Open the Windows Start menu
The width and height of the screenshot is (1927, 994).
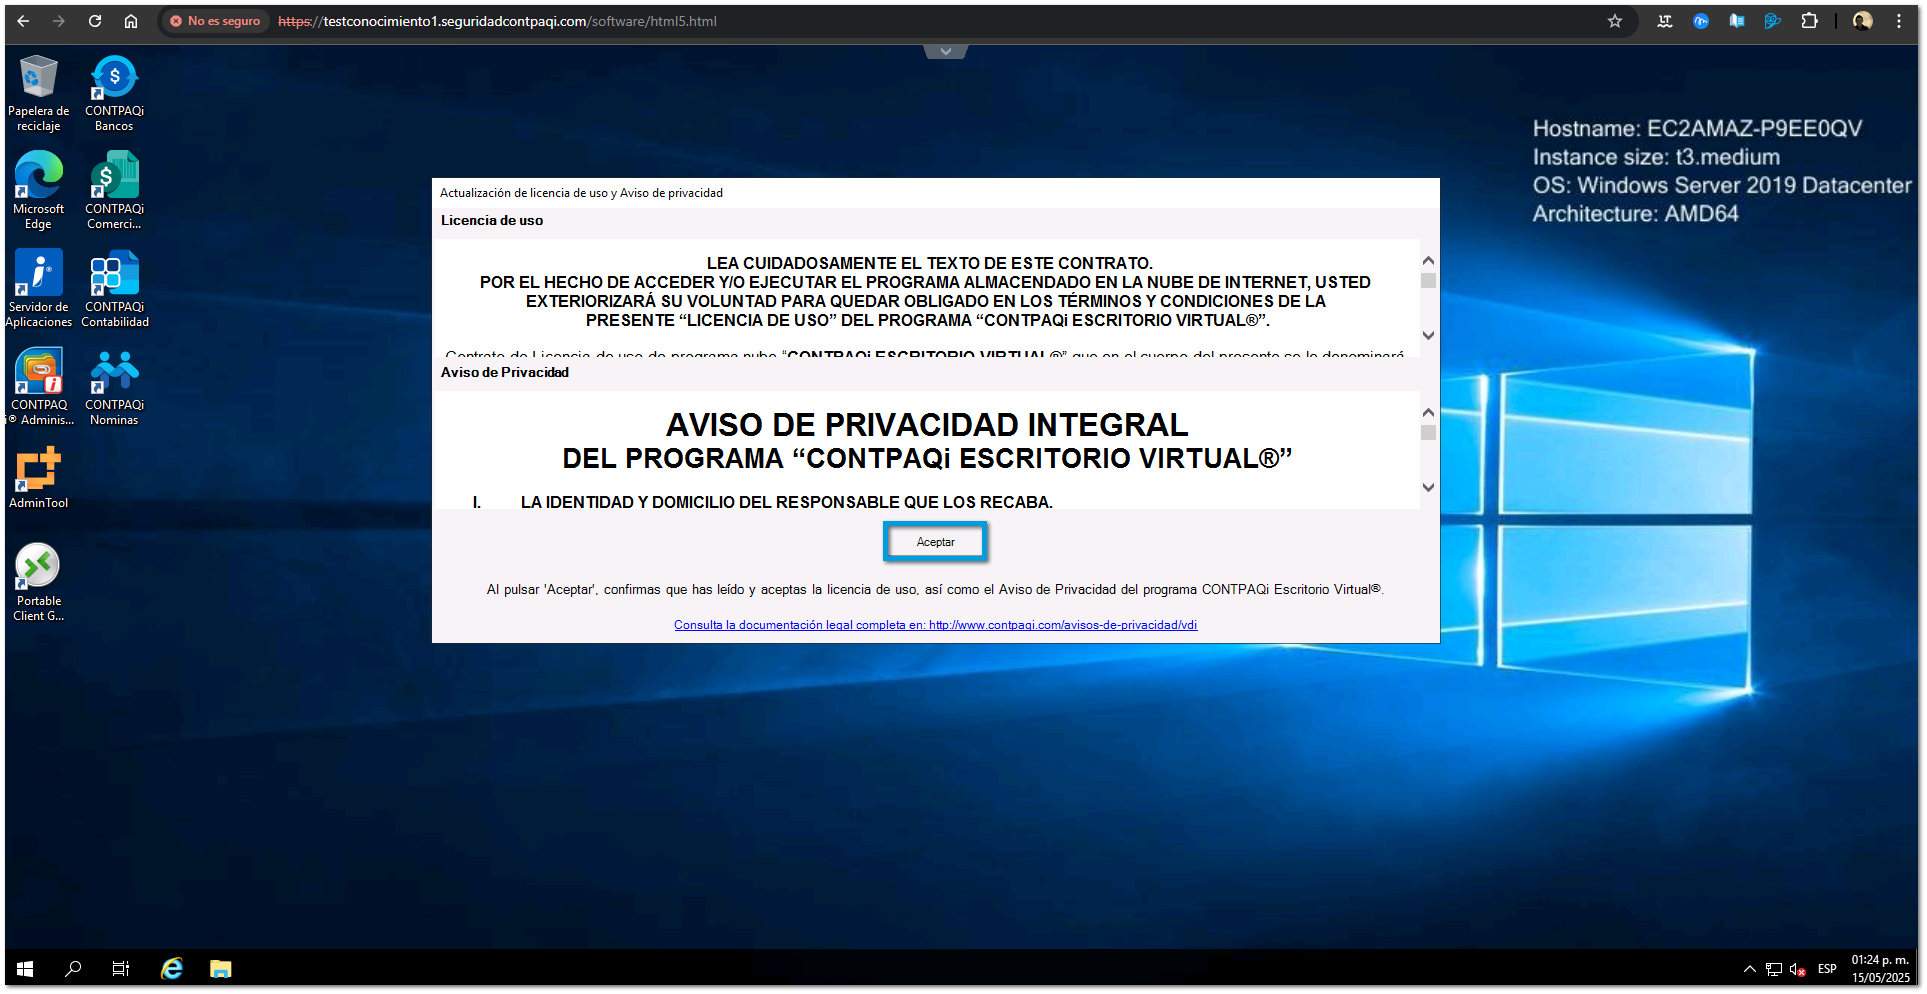coord(25,968)
